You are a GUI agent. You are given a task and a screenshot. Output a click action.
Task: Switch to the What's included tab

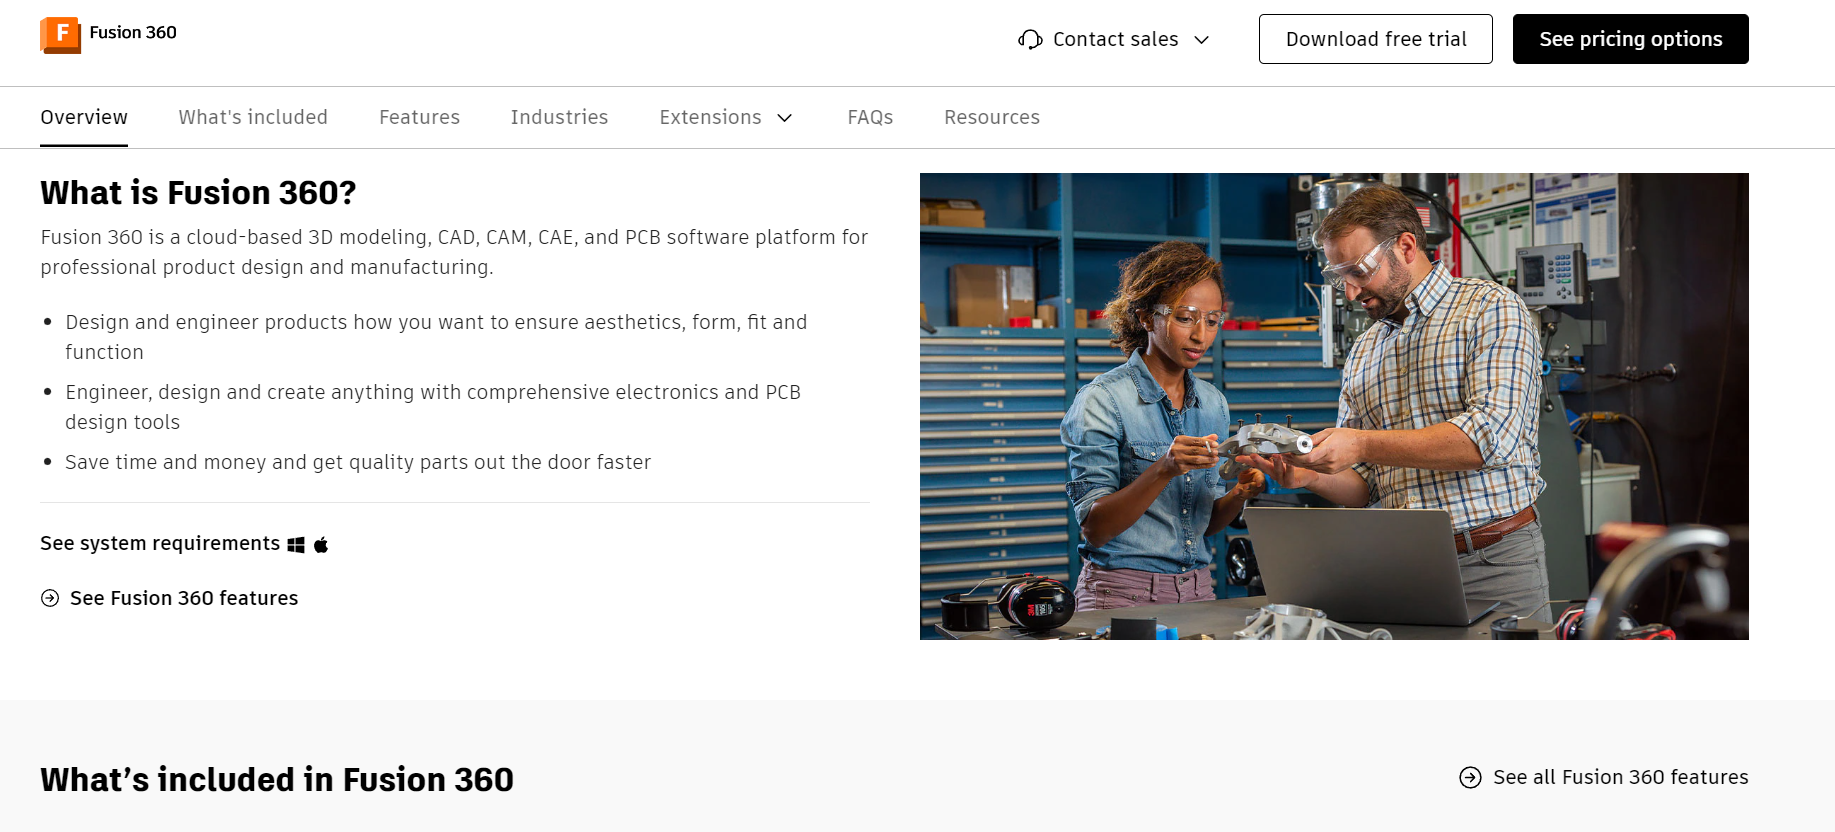coord(253,117)
